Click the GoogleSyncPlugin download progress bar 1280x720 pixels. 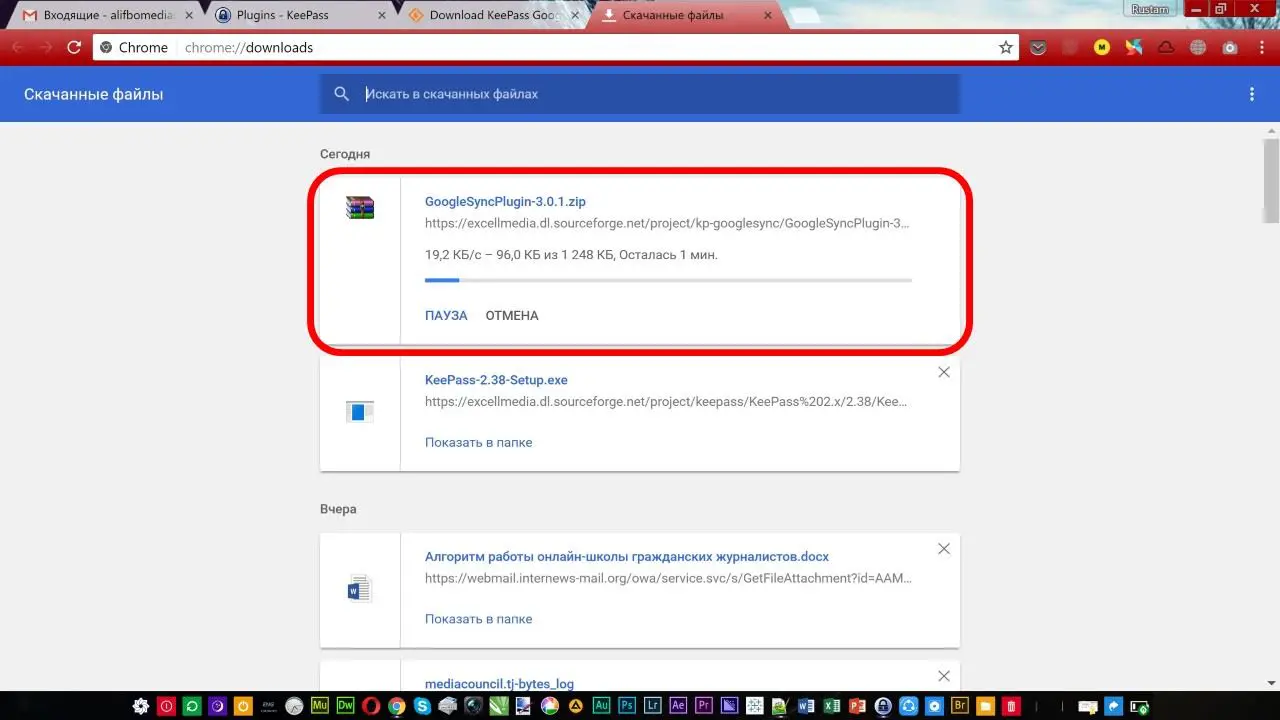668,280
